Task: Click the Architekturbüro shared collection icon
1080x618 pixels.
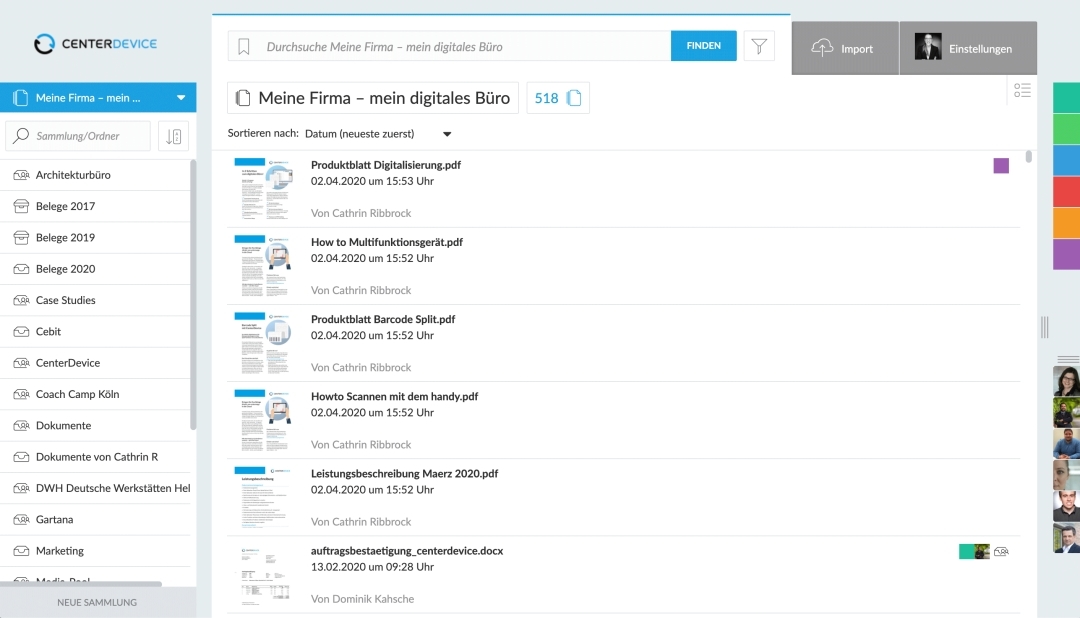Action: tap(21, 175)
